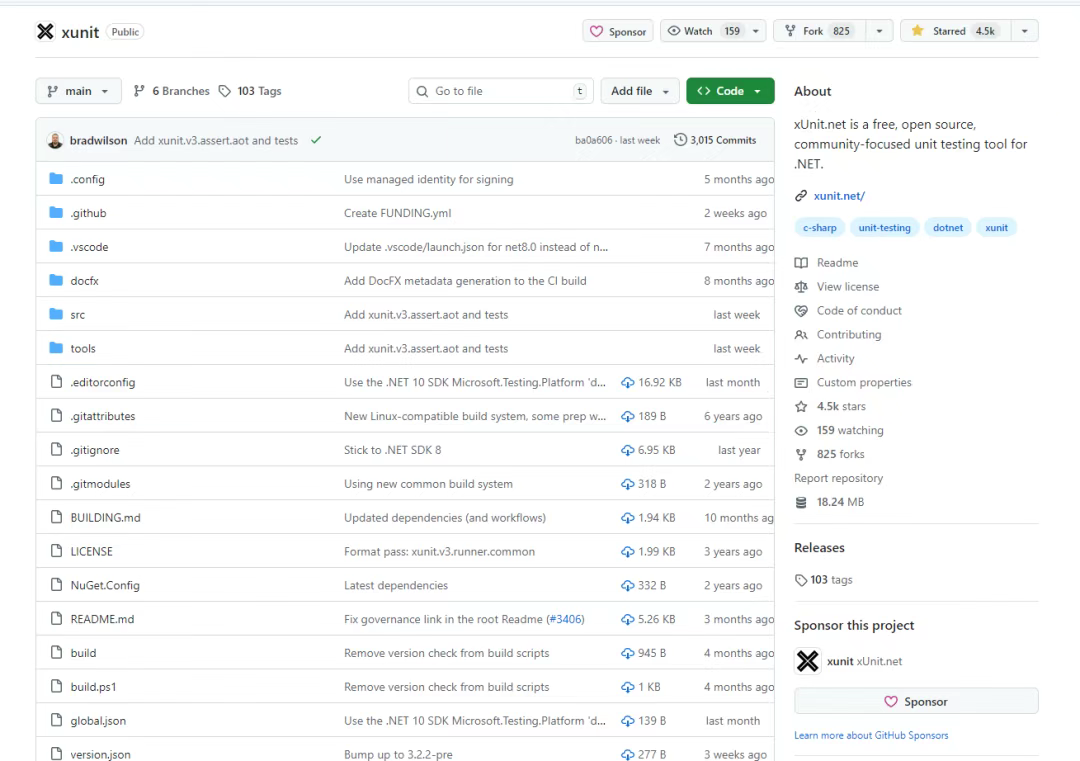Click the xunit logo in Sponsor this project
The width and height of the screenshot is (1080, 761).
coord(808,661)
